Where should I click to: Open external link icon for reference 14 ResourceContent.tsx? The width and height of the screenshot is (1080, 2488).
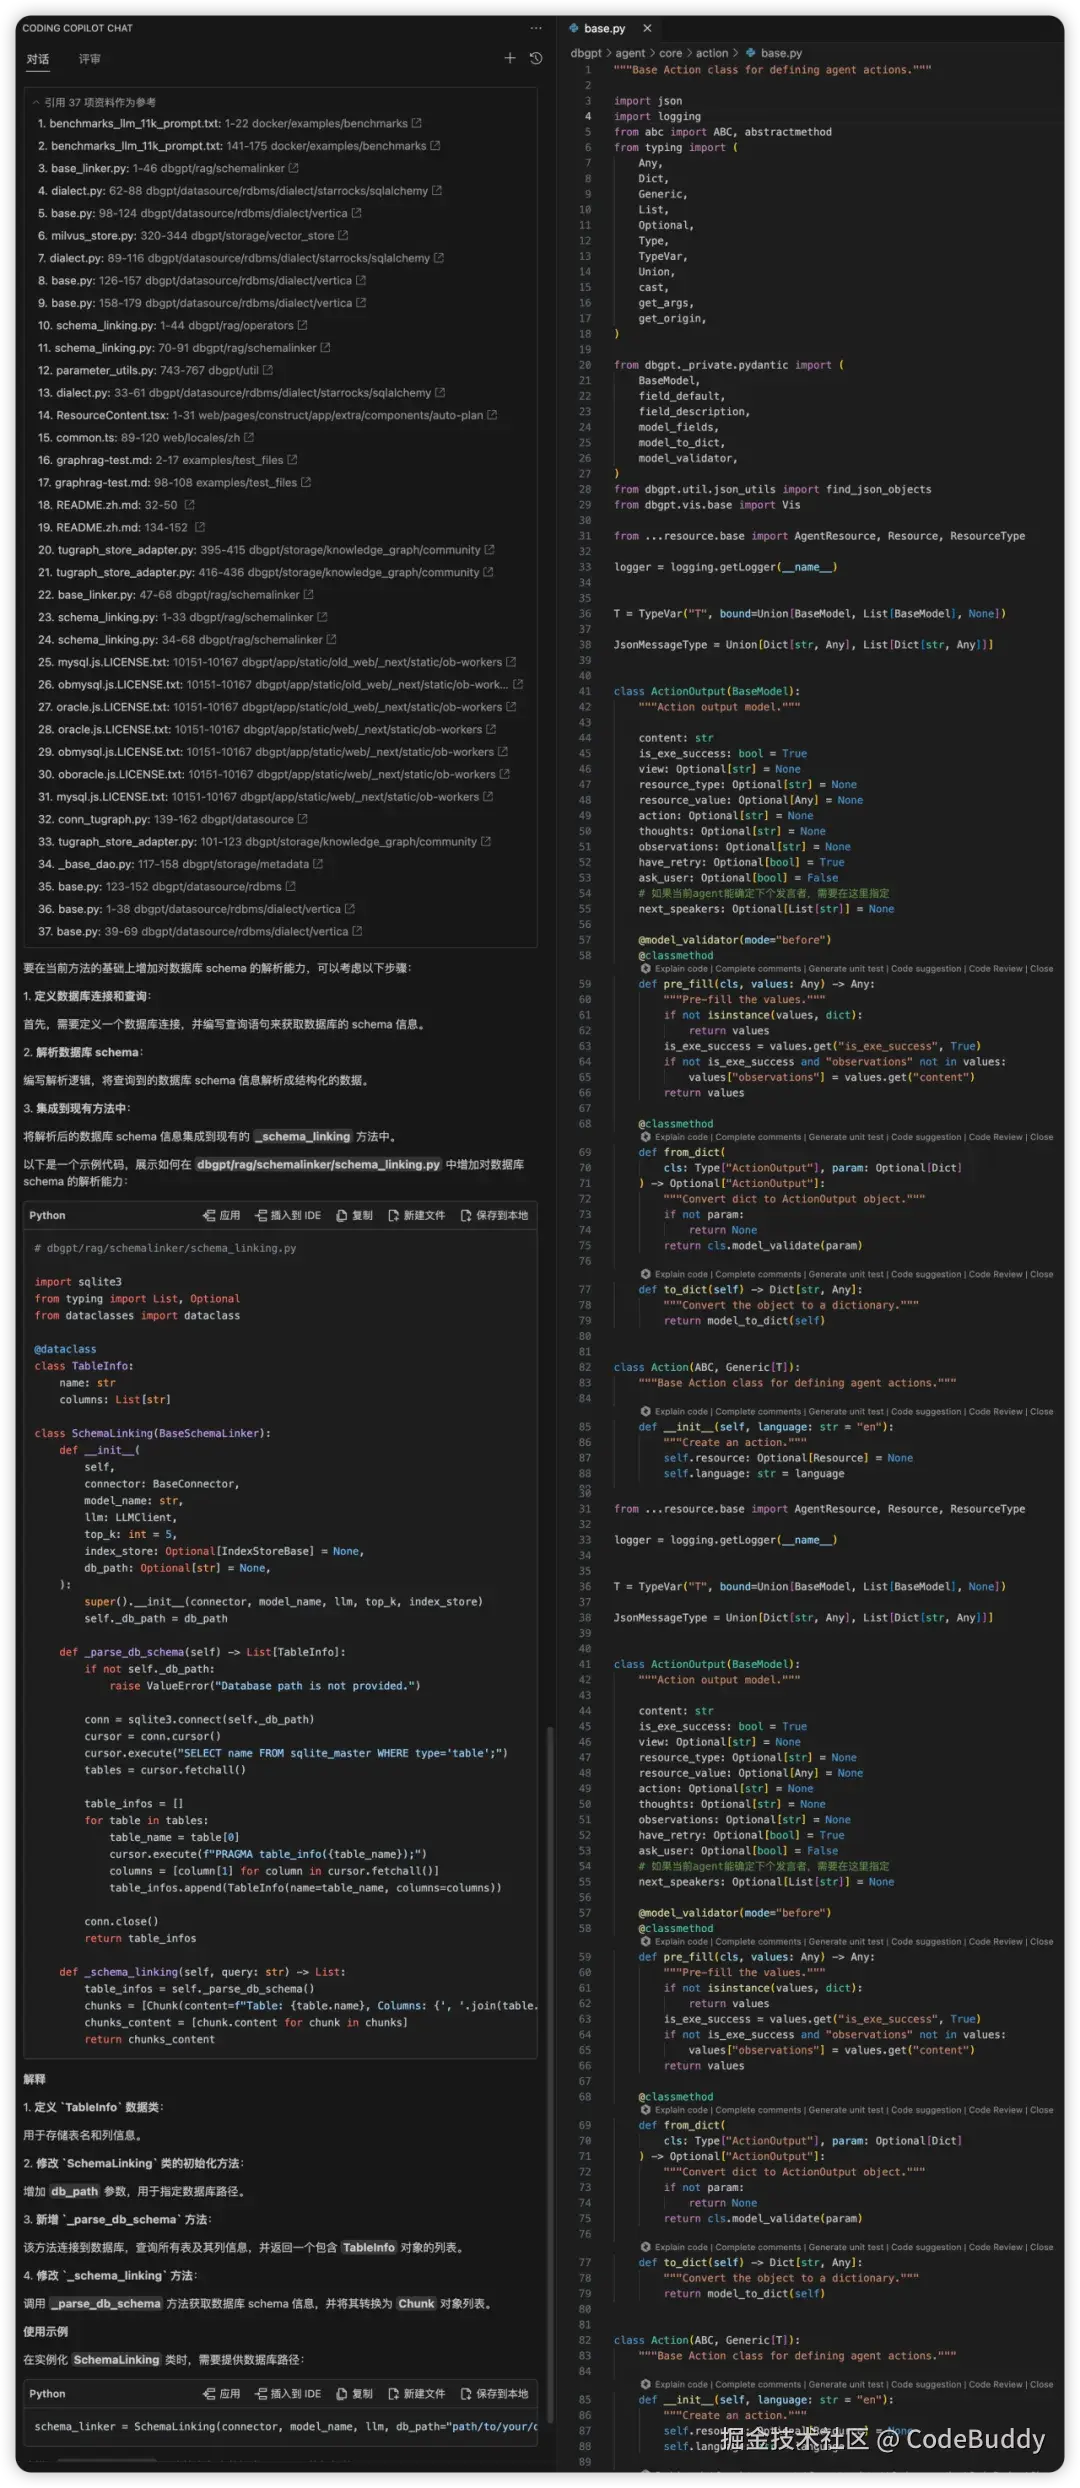(x=492, y=416)
